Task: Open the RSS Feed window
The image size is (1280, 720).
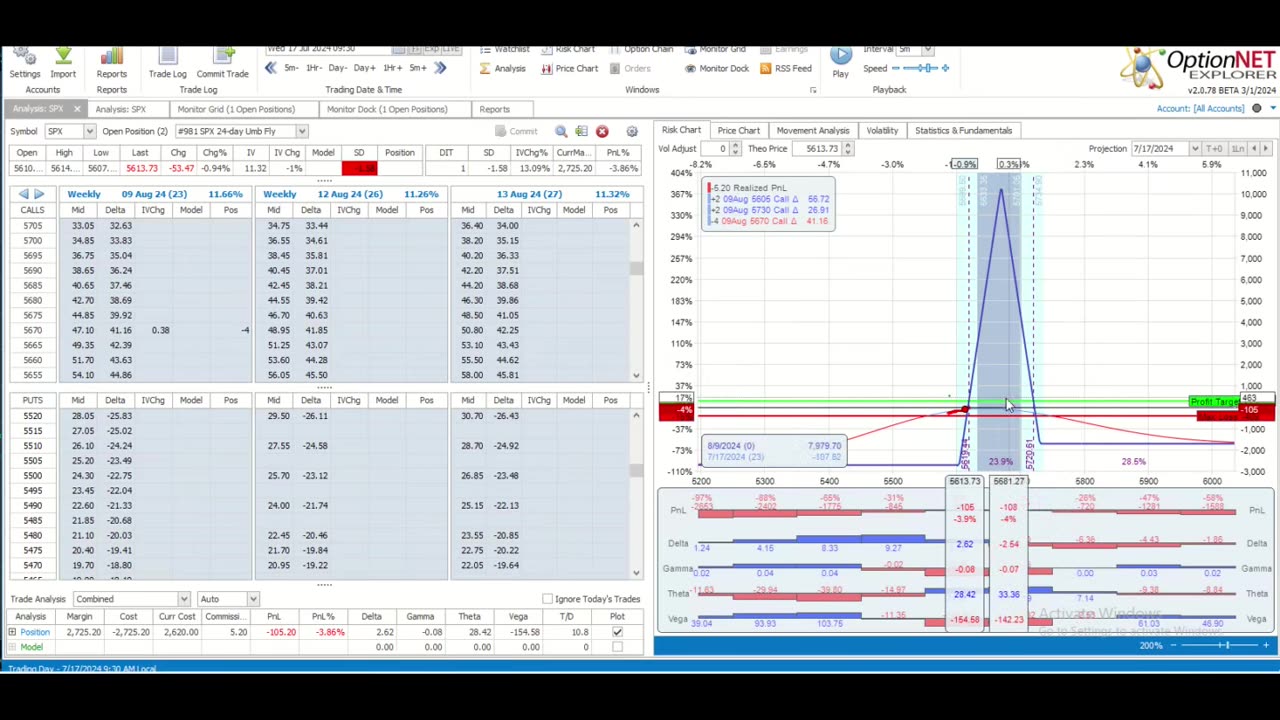Action: pos(786,68)
